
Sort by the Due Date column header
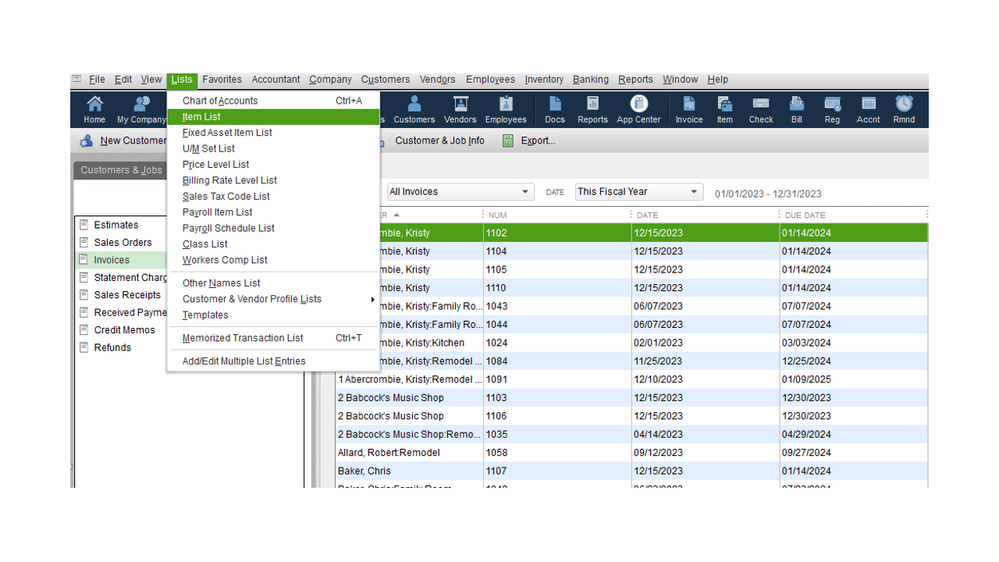805,215
